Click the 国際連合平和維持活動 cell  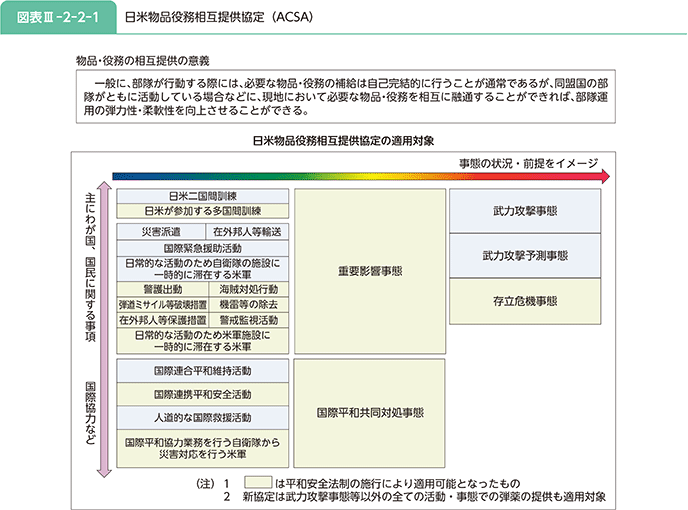coord(203,371)
